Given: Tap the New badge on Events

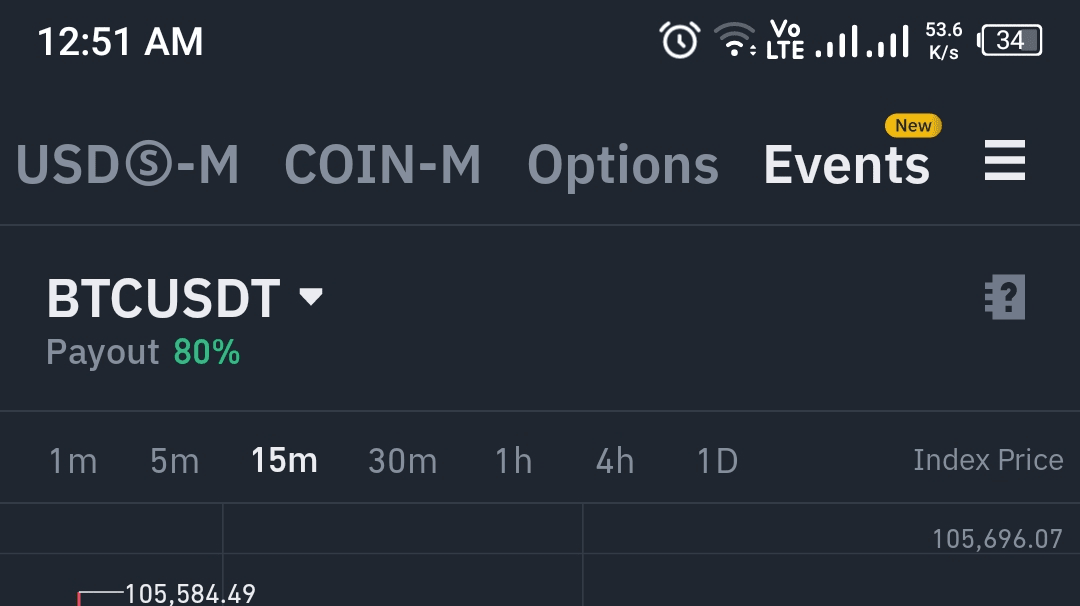Looking at the screenshot, I should 912,126.
